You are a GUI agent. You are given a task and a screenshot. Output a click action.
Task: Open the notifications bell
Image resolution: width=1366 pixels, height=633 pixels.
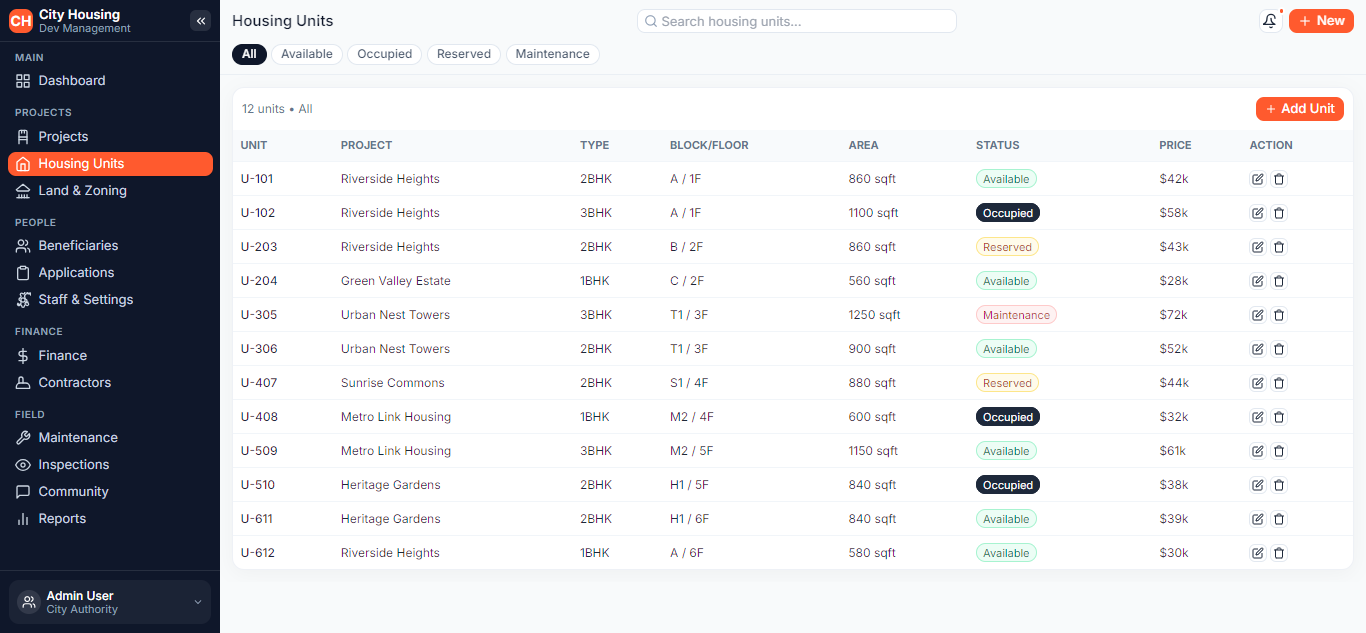1270,21
